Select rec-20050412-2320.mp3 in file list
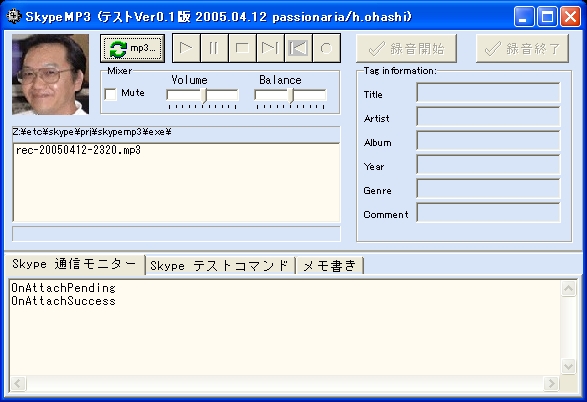The width and height of the screenshot is (587, 402). [x=79, y=150]
